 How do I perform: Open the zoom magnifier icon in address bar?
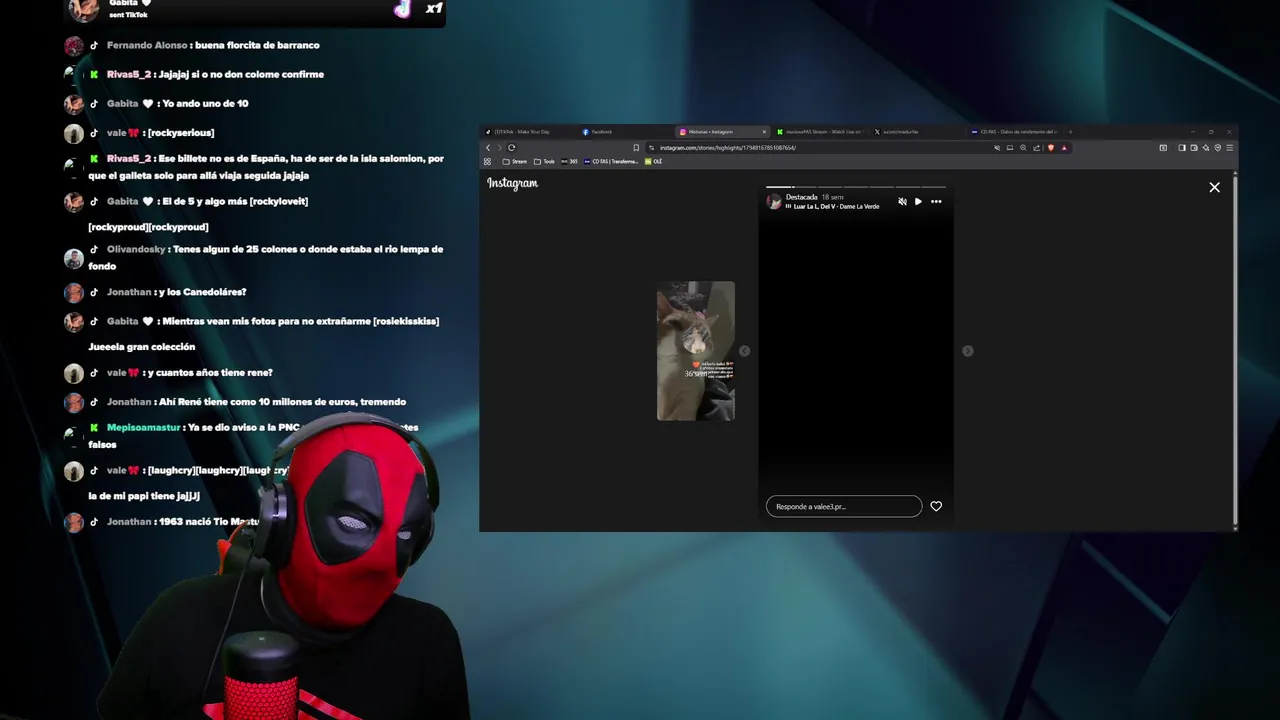click(x=1023, y=148)
